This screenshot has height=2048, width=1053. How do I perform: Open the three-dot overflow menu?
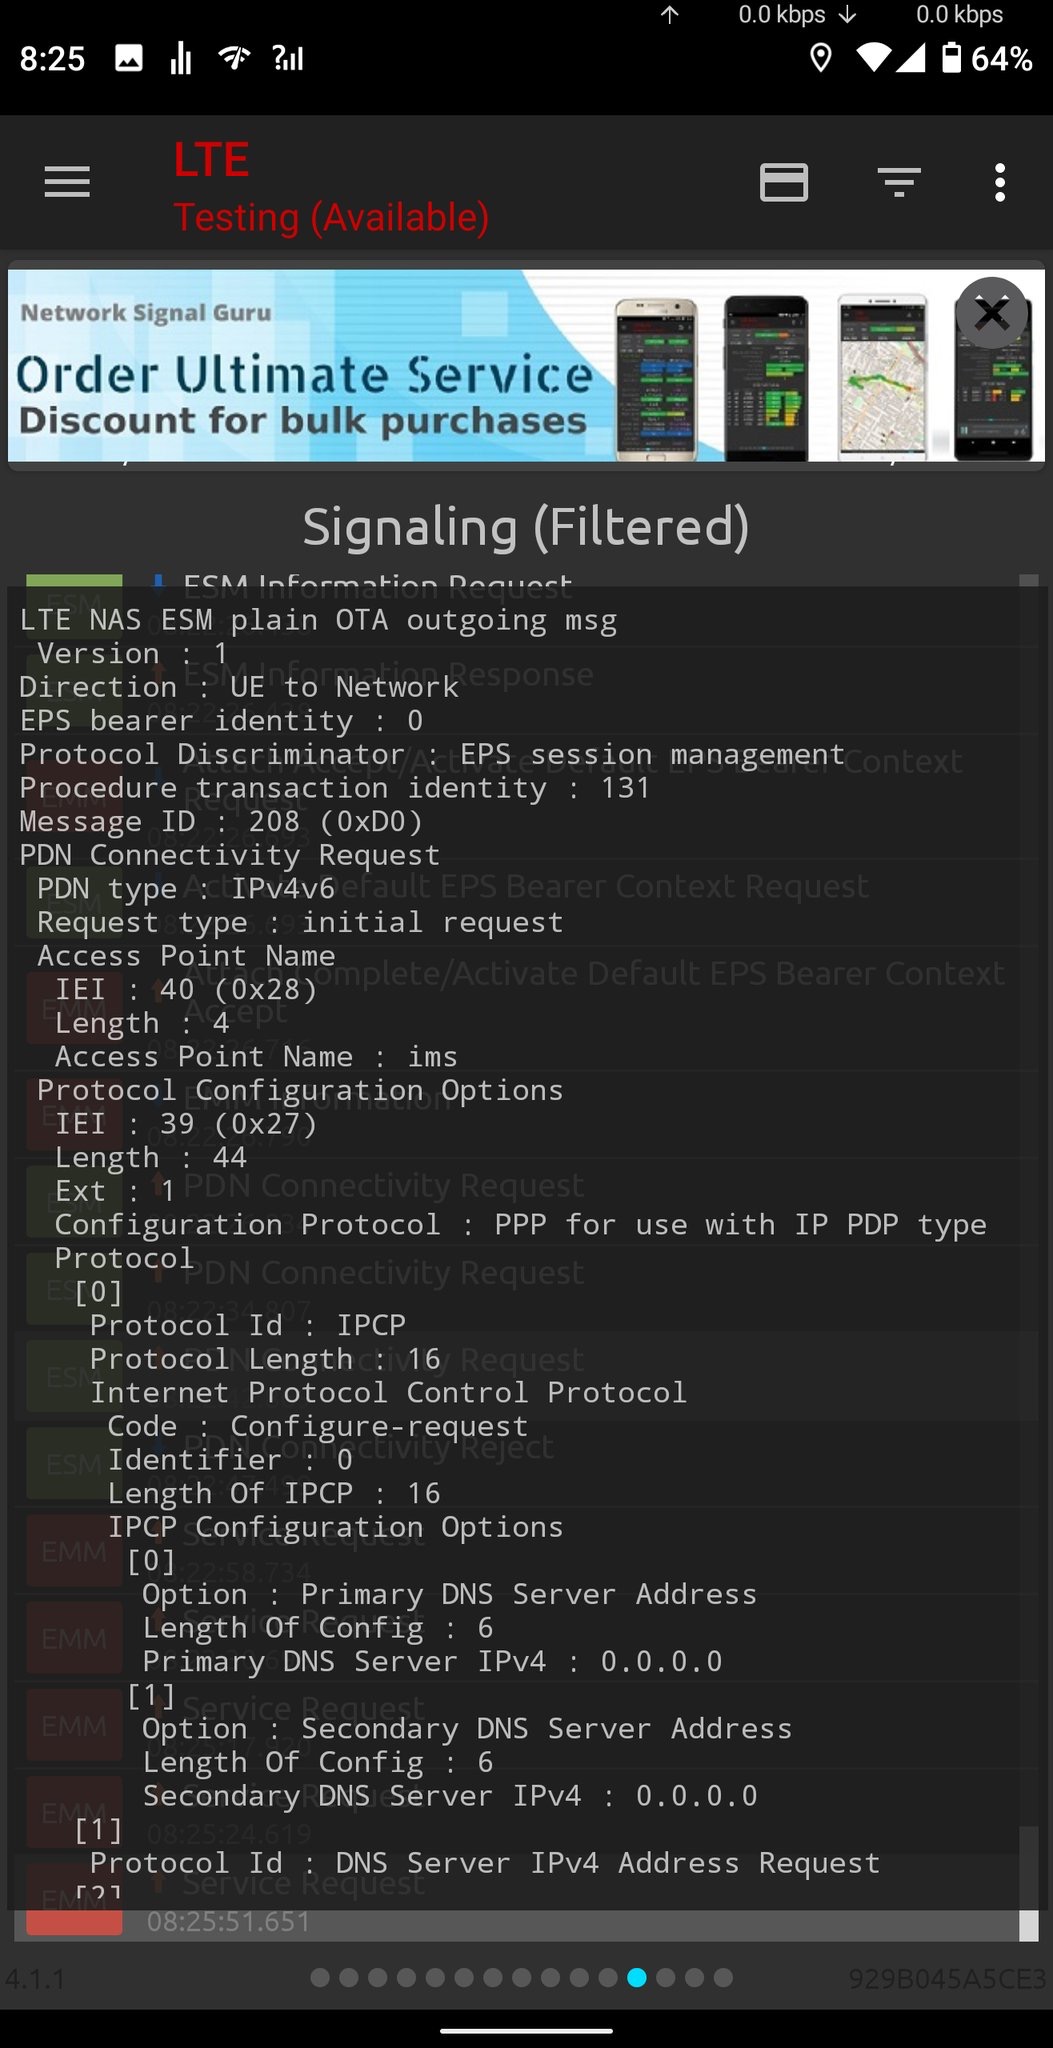click(999, 182)
